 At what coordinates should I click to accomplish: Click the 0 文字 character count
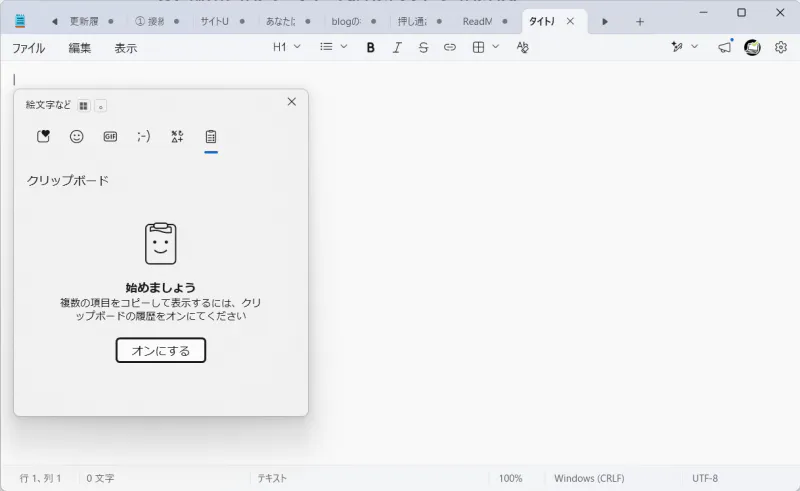pos(100,478)
